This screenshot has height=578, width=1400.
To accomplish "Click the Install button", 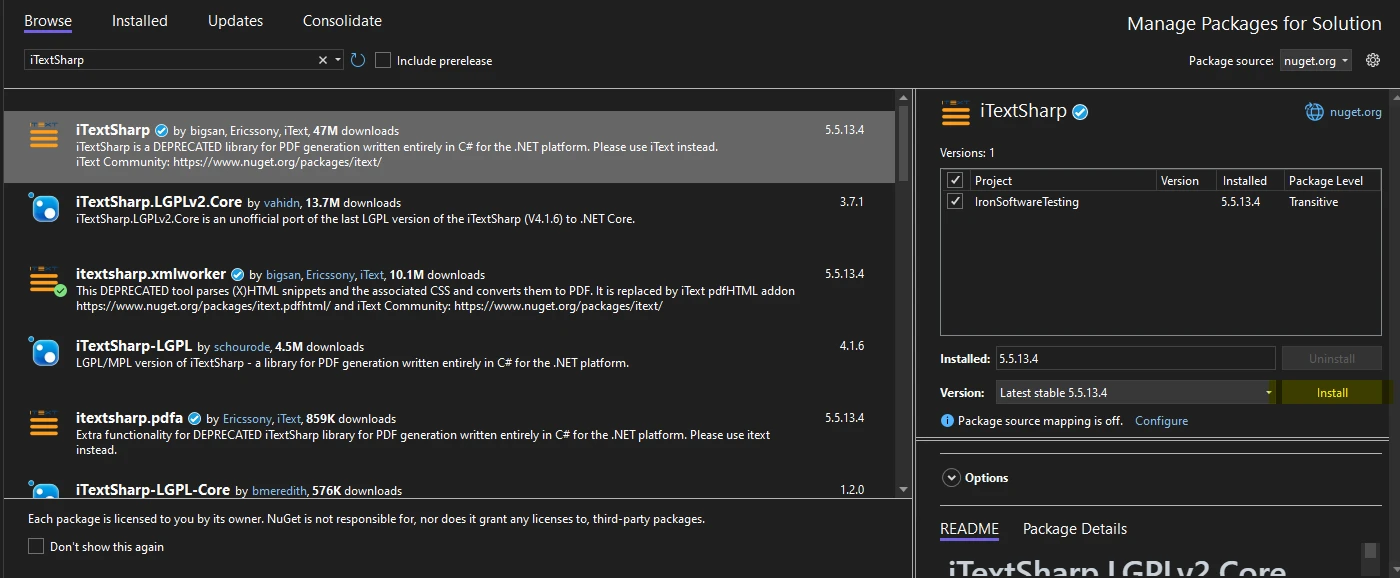I will 1331,393.
